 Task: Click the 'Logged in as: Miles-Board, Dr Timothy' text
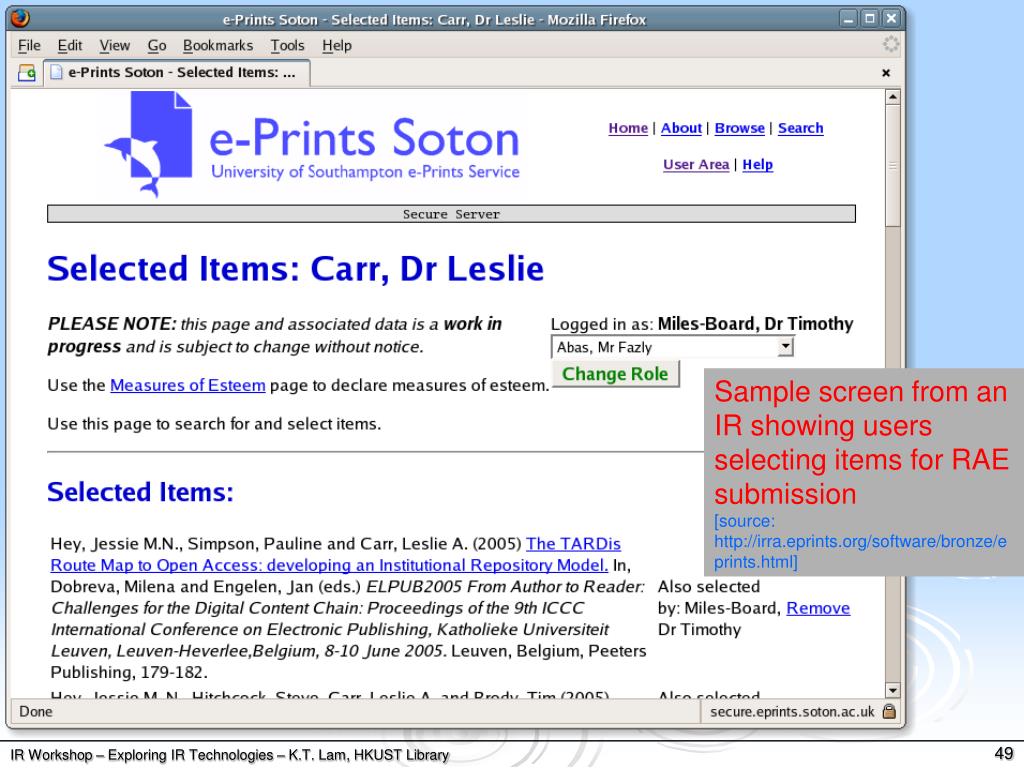tap(702, 324)
